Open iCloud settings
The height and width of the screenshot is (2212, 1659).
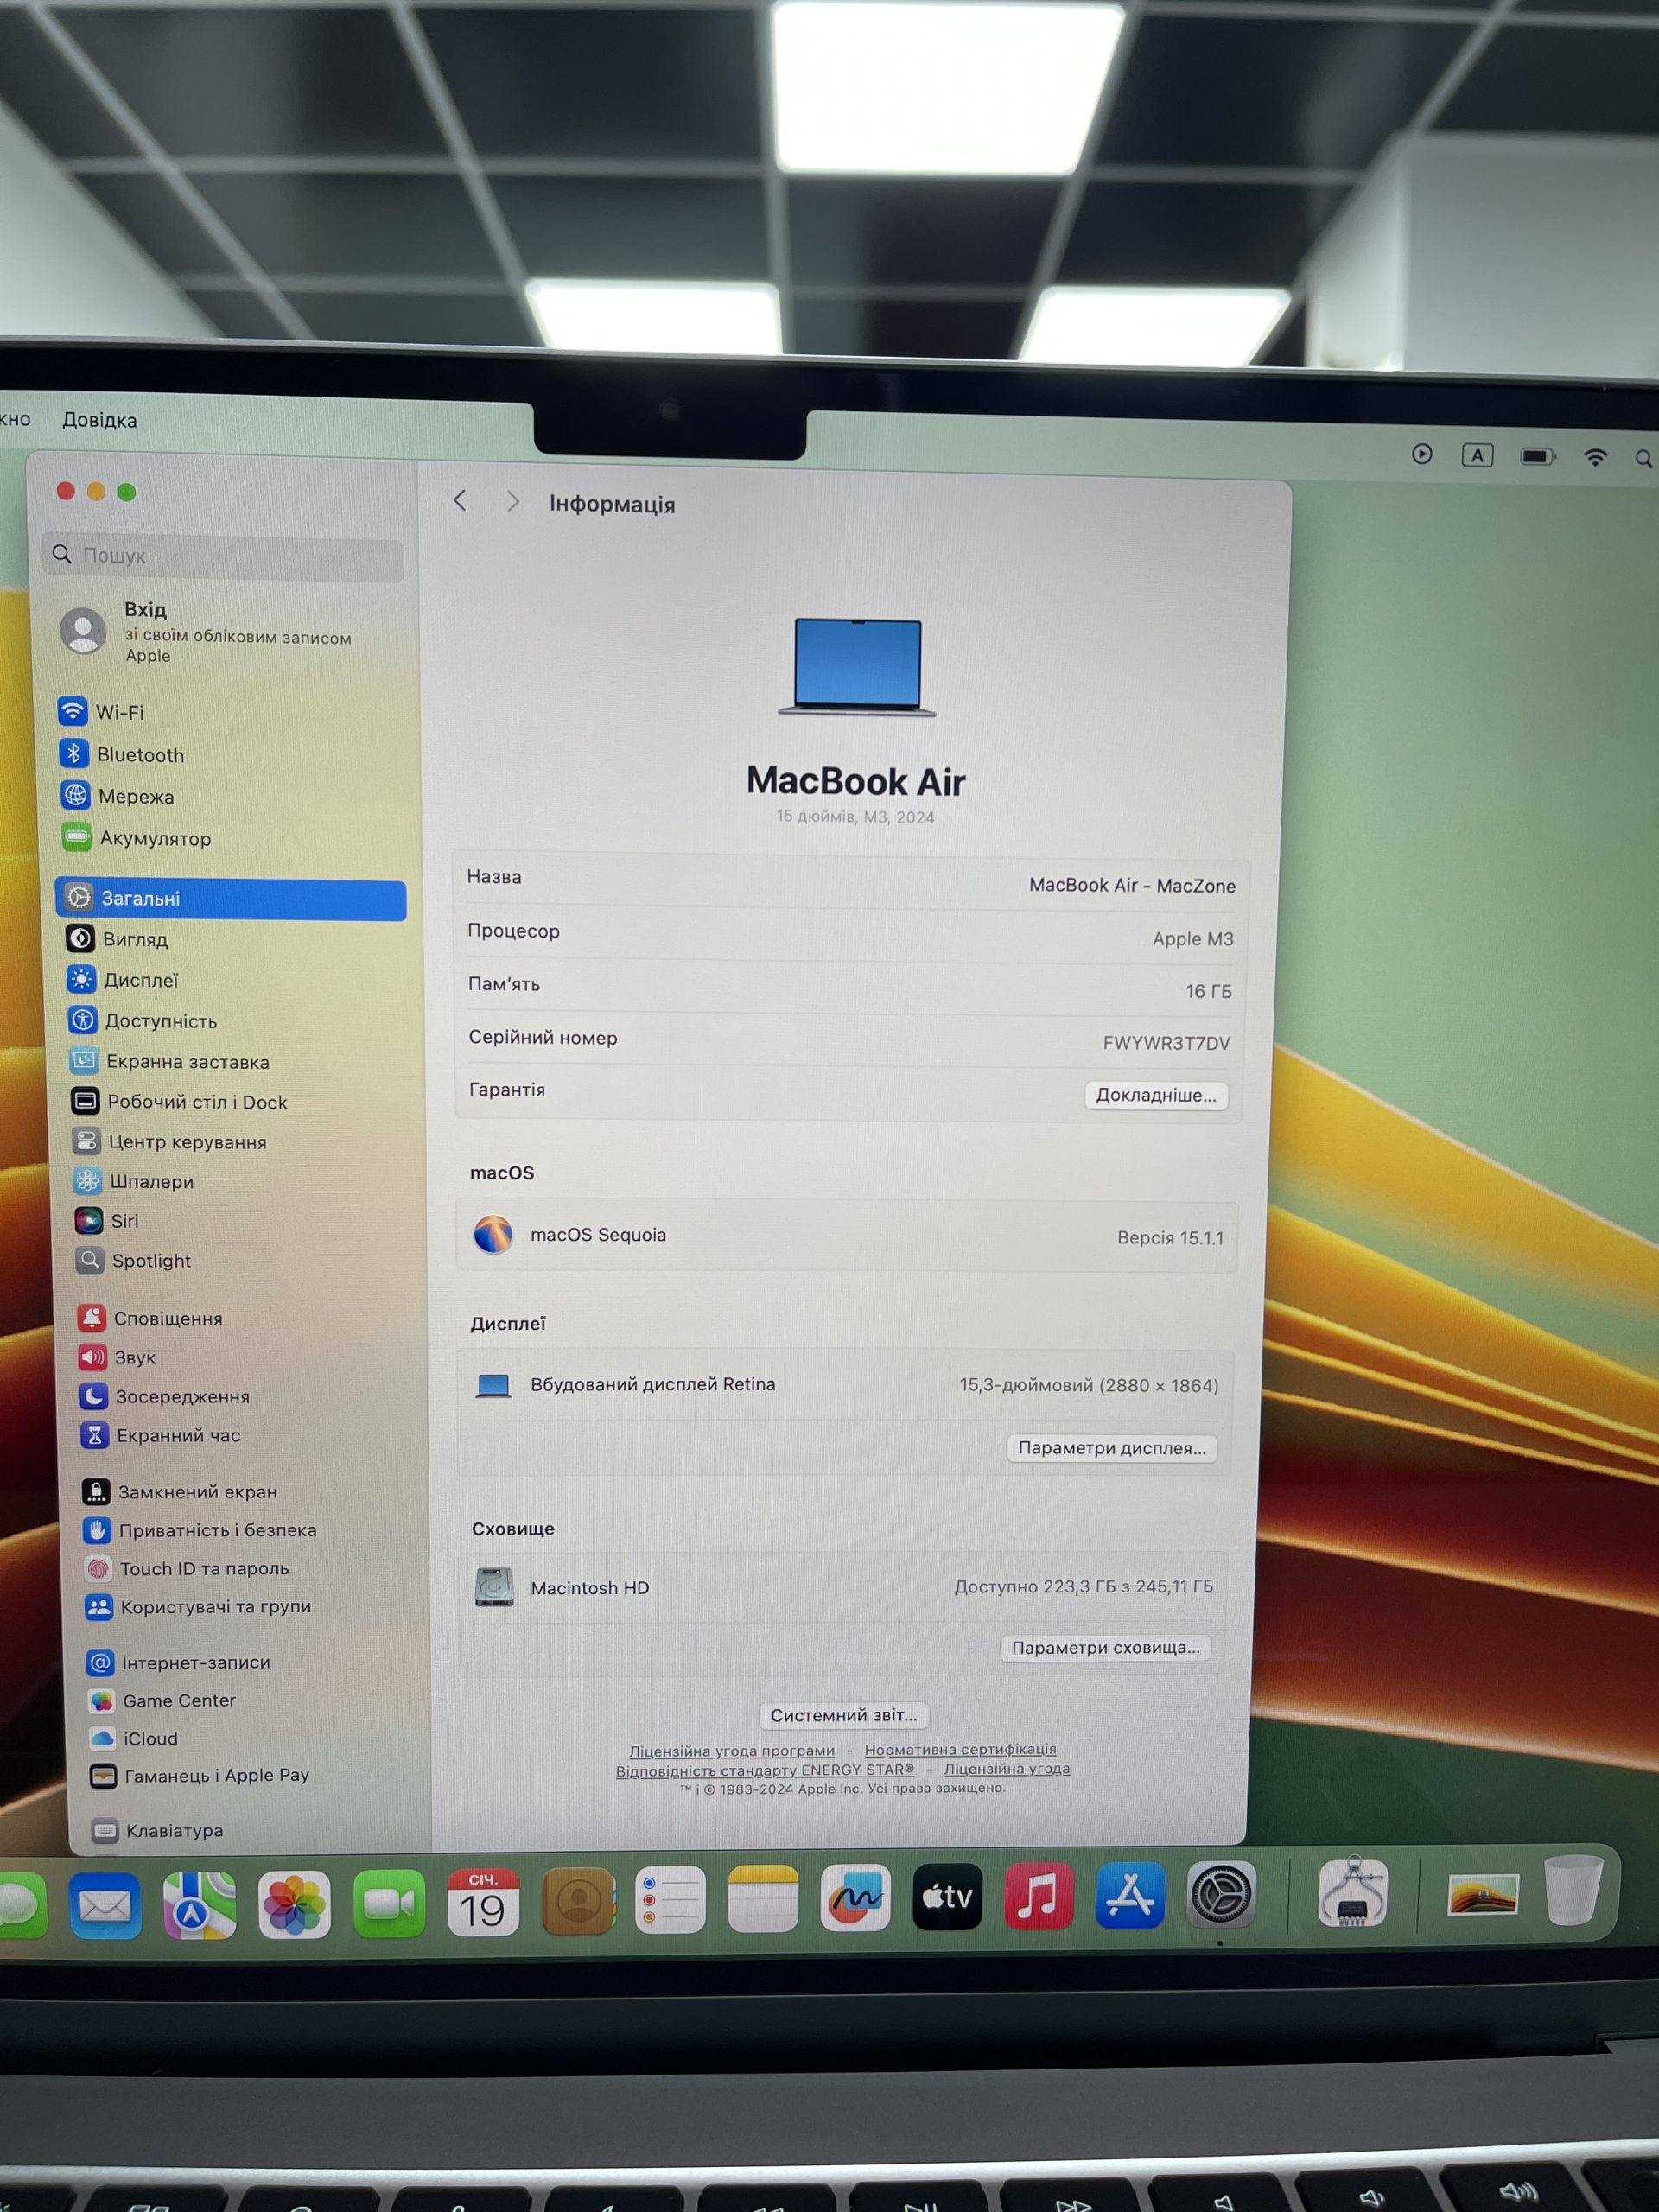pyautogui.click(x=134, y=1738)
